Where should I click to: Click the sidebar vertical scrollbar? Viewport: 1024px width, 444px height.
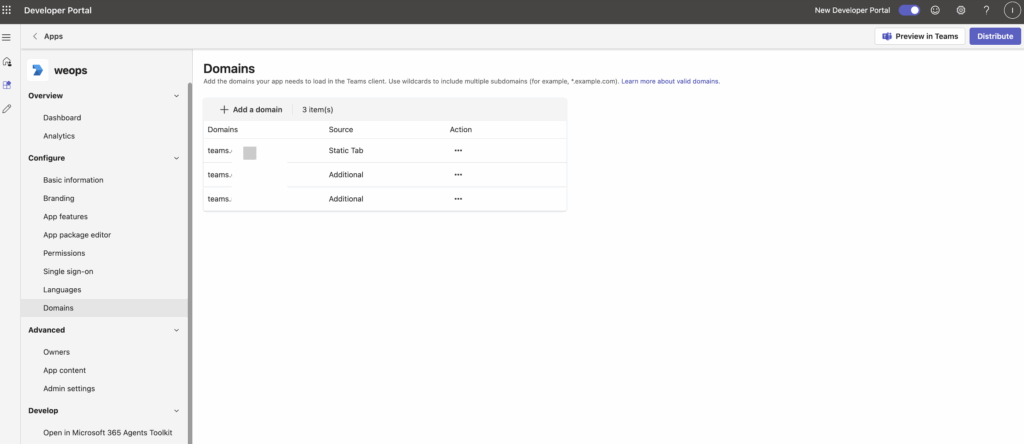click(x=190, y=261)
